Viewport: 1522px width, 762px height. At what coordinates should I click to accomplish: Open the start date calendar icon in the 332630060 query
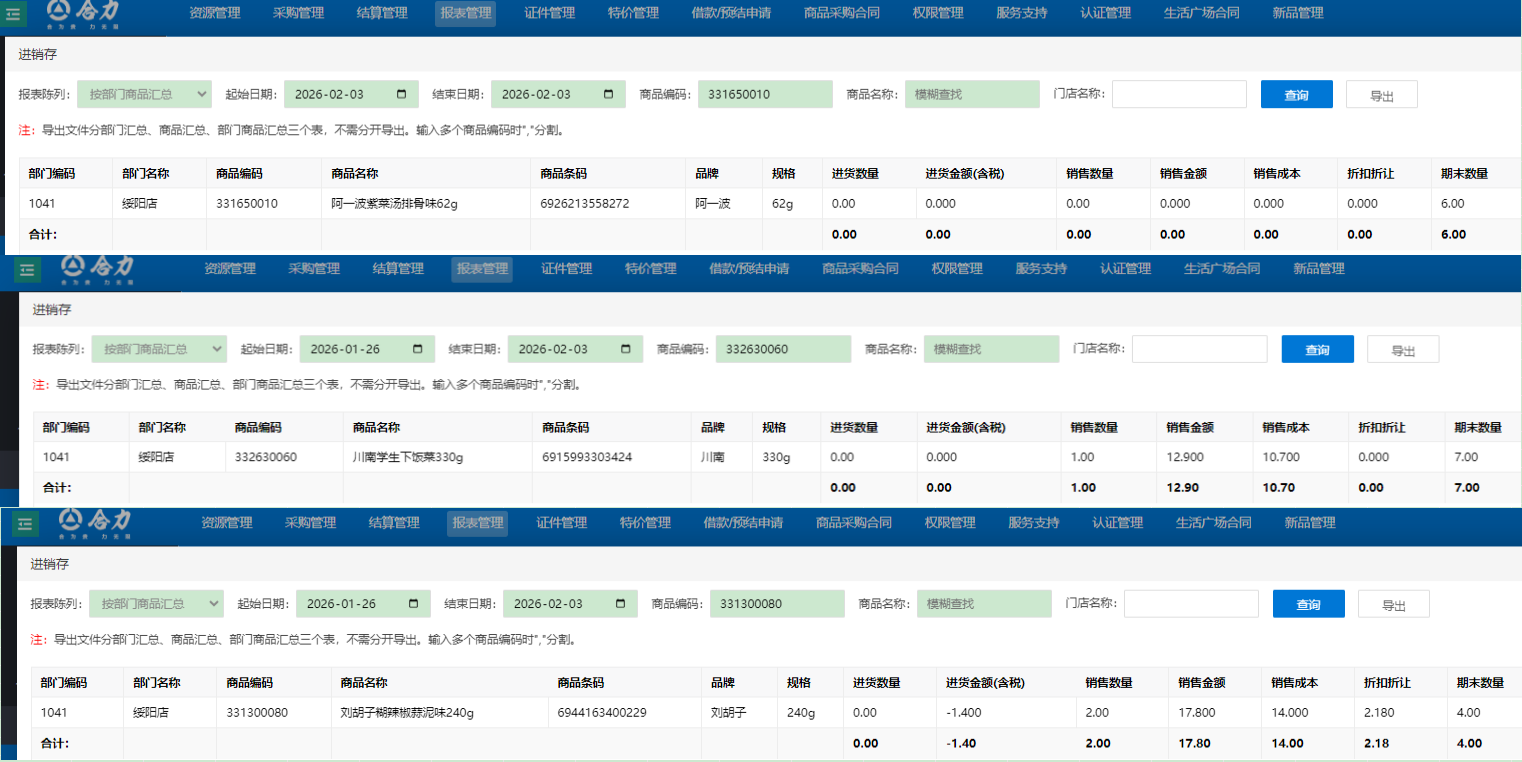(x=418, y=349)
